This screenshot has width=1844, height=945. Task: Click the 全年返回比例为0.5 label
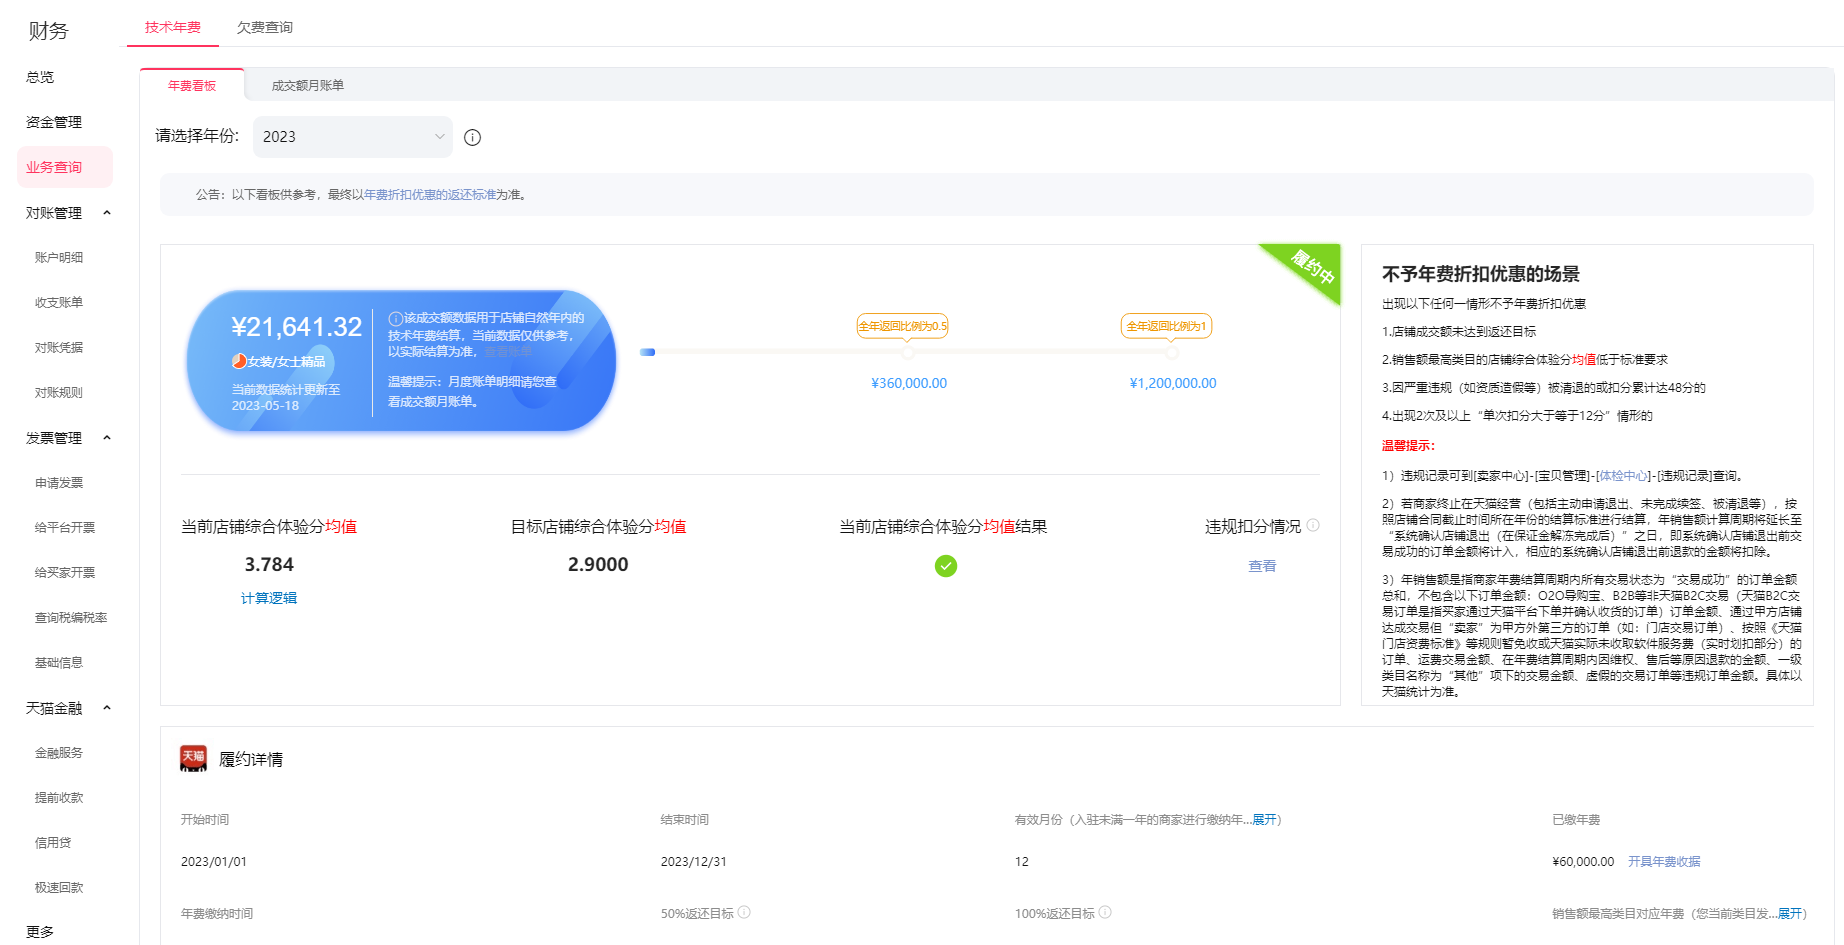pos(903,326)
